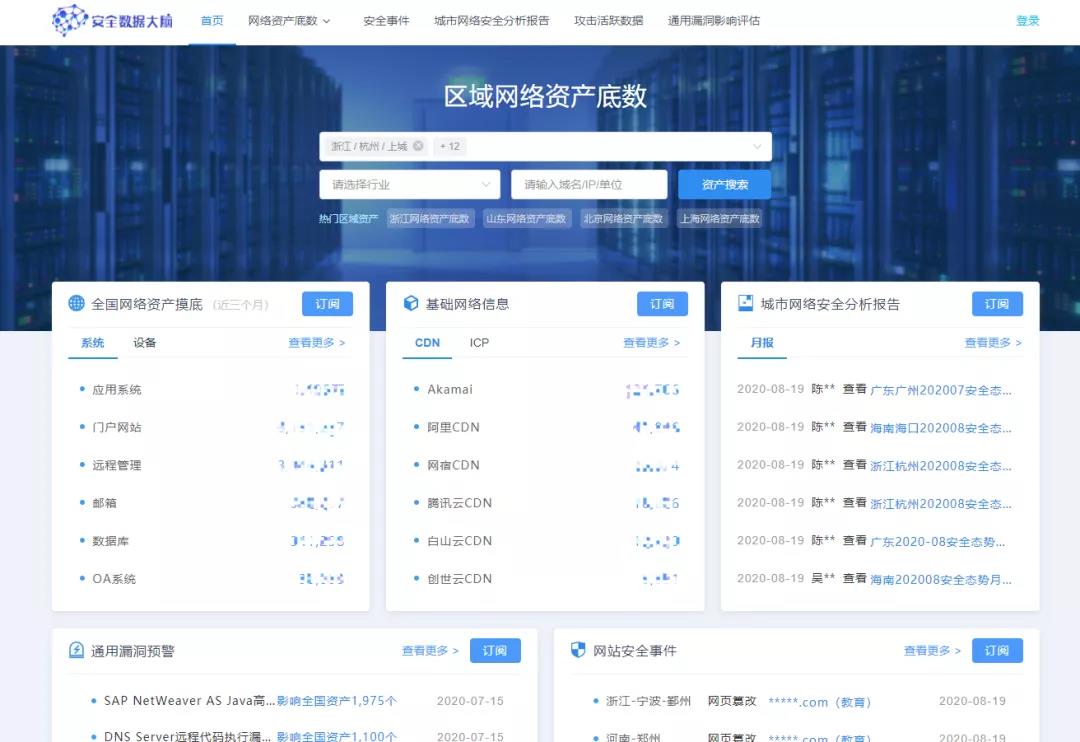This screenshot has height=742, width=1080.
Task: Open 攻击活跃数据 in the top navigation
Action: pos(608,21)
